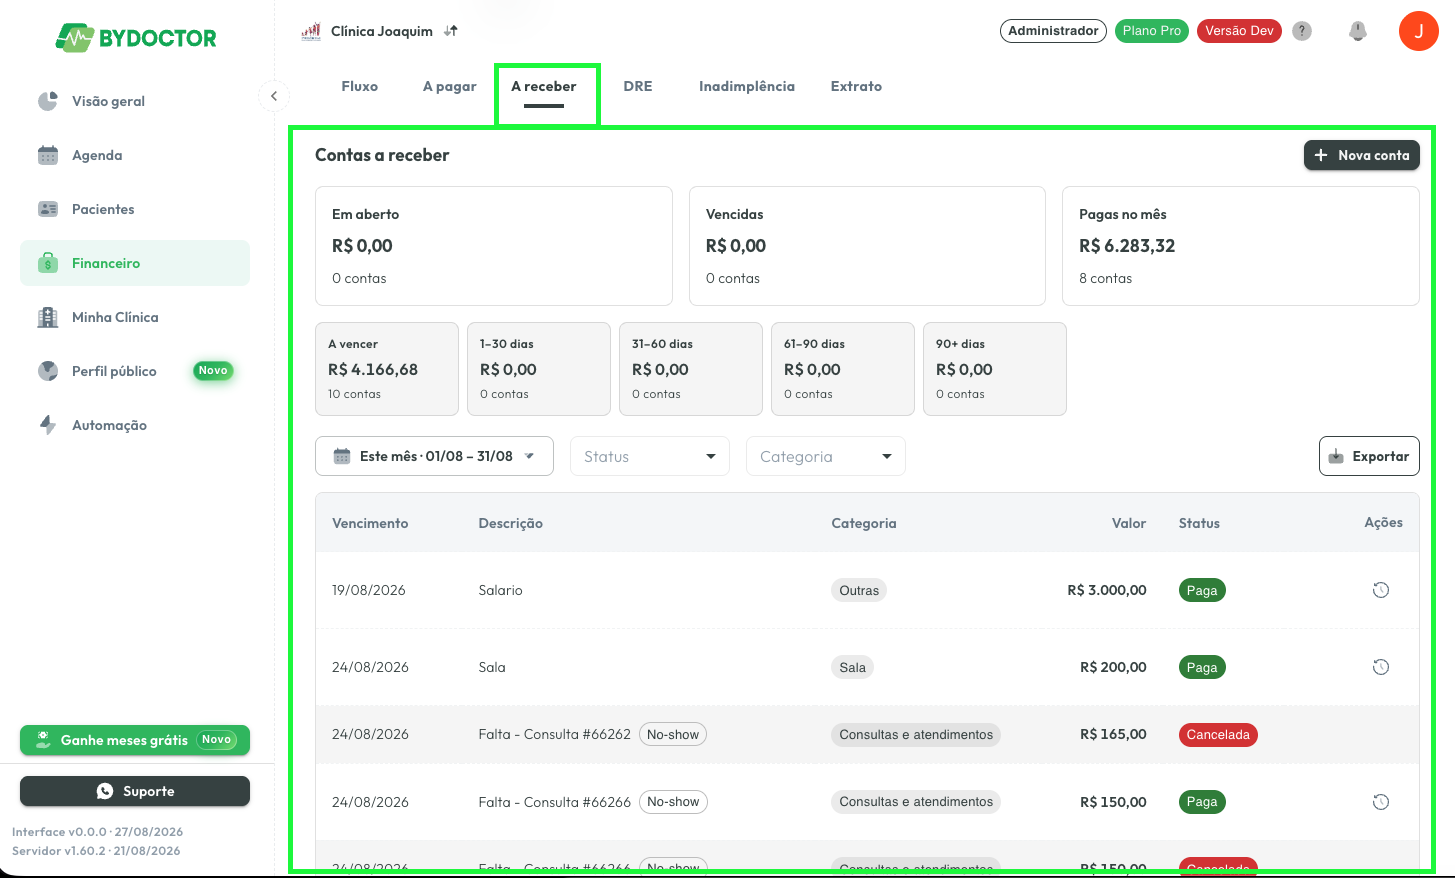1455x878 pixels.
Task: Open Automação in the sidebar
Action: click(135, 425)
